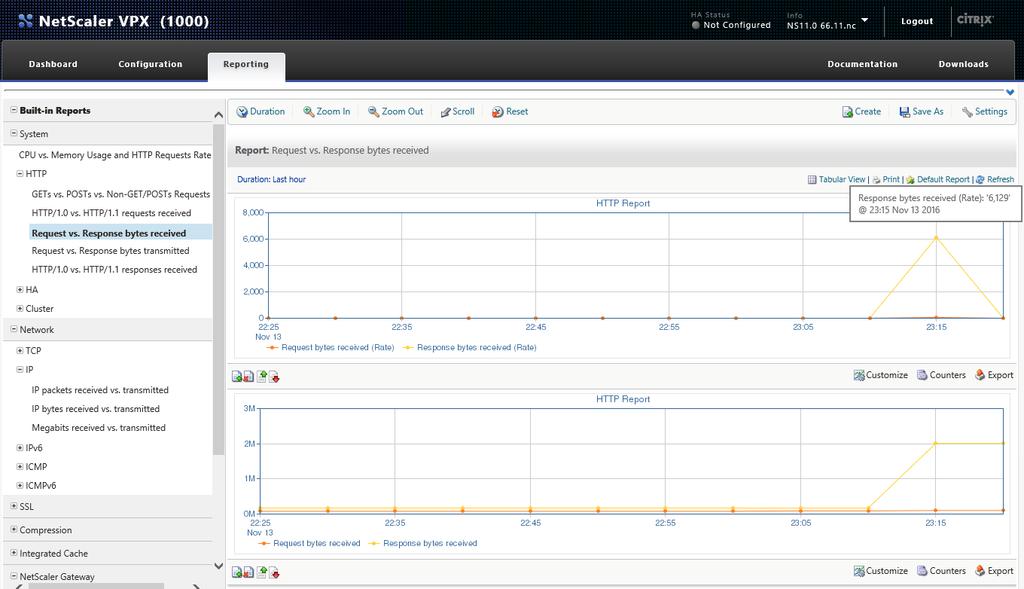
Task: Expand the ICMPv6 tree node
Action: click(20, 486)
